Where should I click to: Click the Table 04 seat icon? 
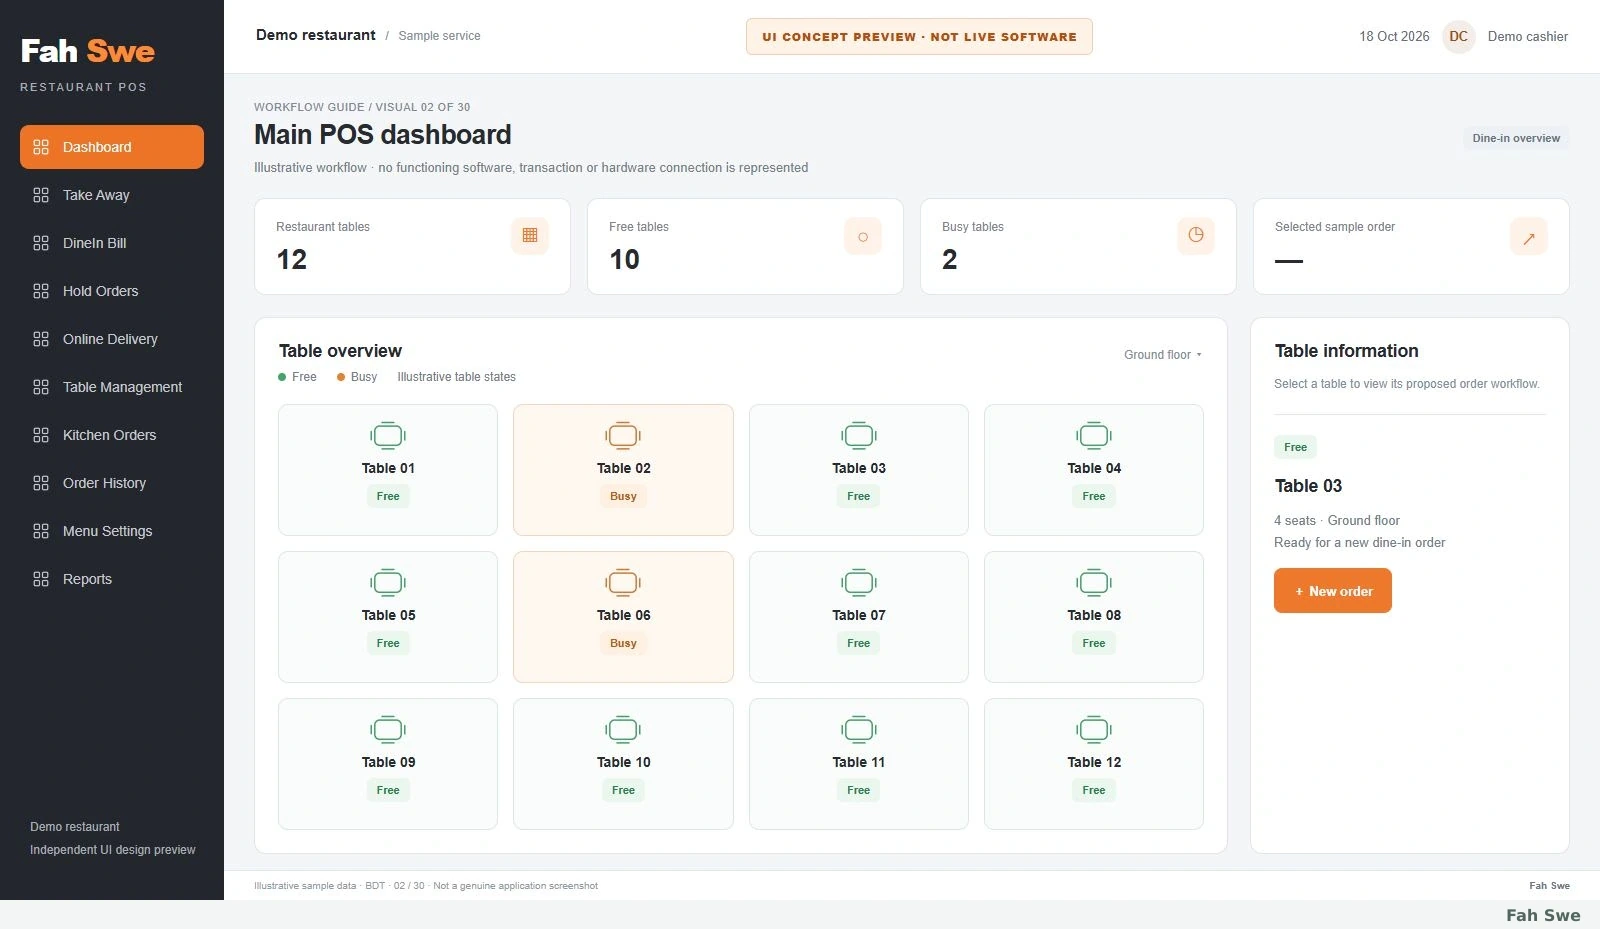tap(1094, 436)
